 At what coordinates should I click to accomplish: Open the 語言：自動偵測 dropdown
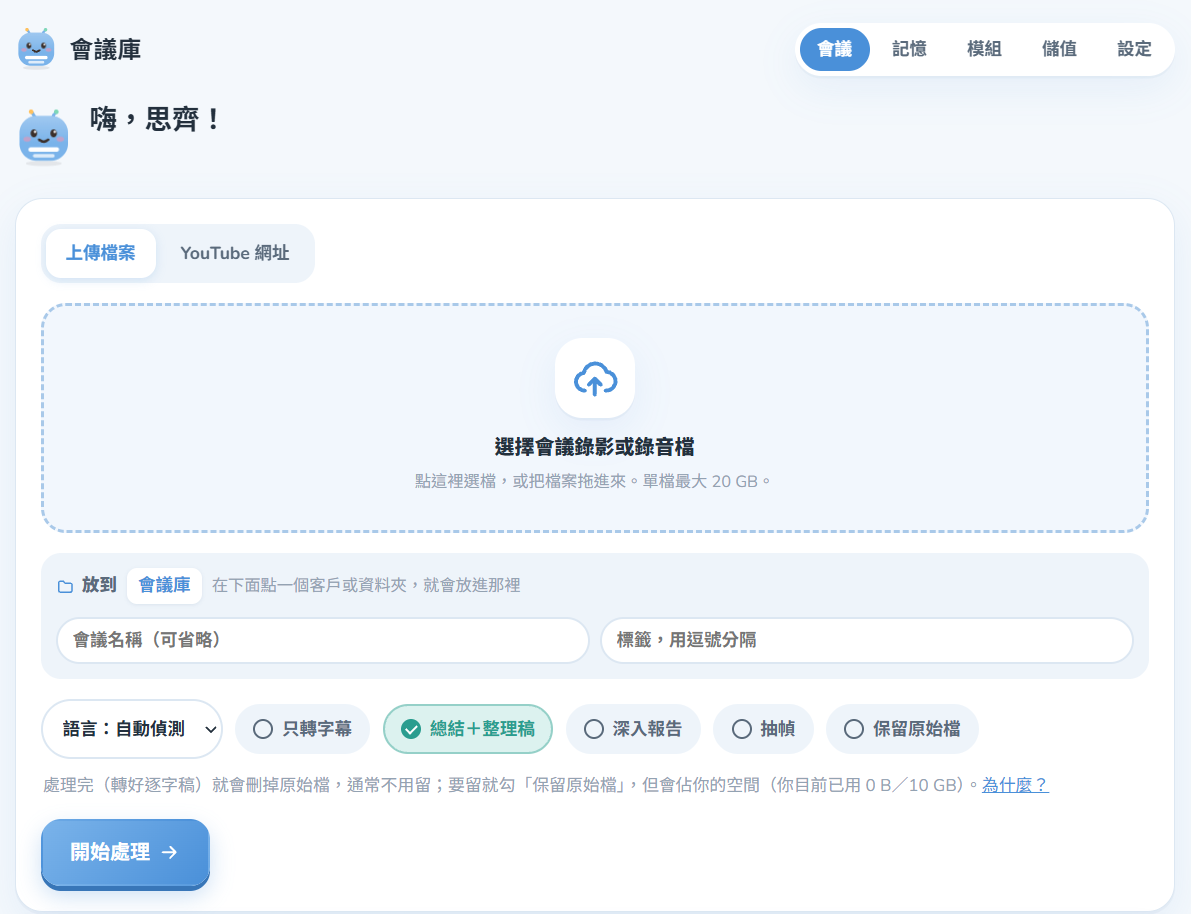point(131,729)
